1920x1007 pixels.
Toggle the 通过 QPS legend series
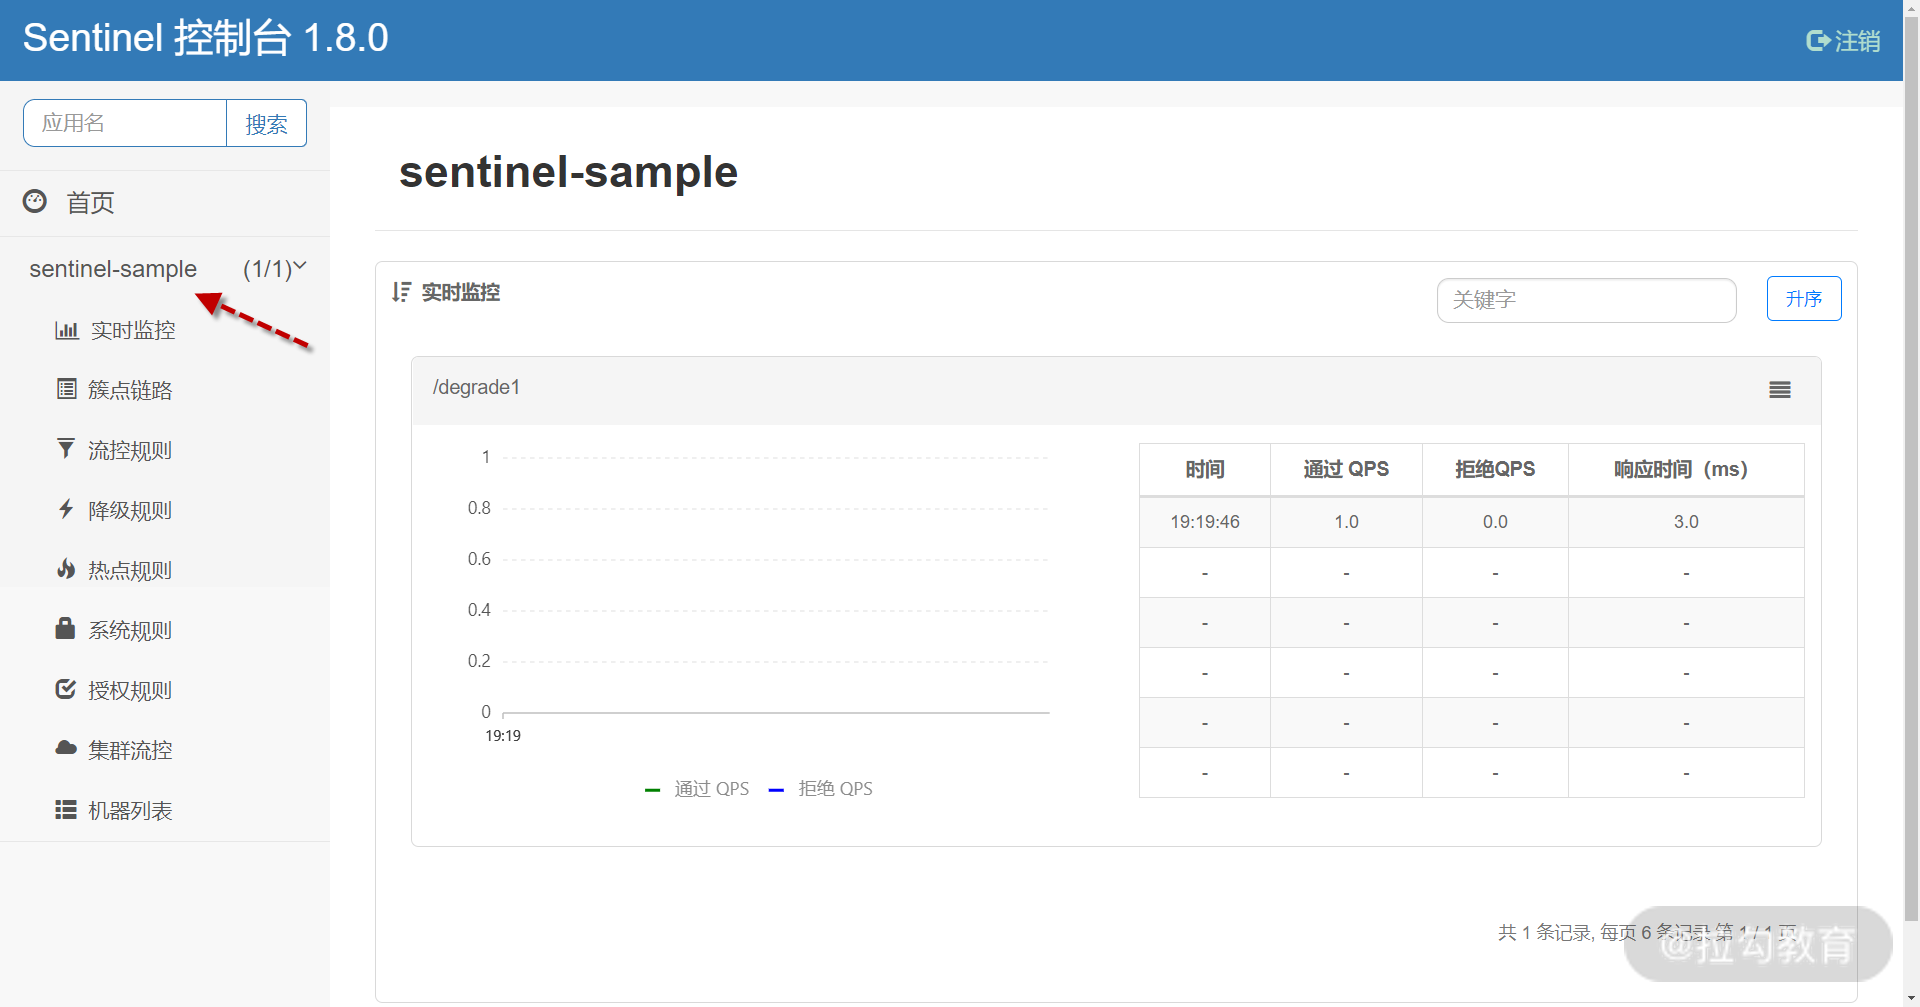tap(698, 789)
